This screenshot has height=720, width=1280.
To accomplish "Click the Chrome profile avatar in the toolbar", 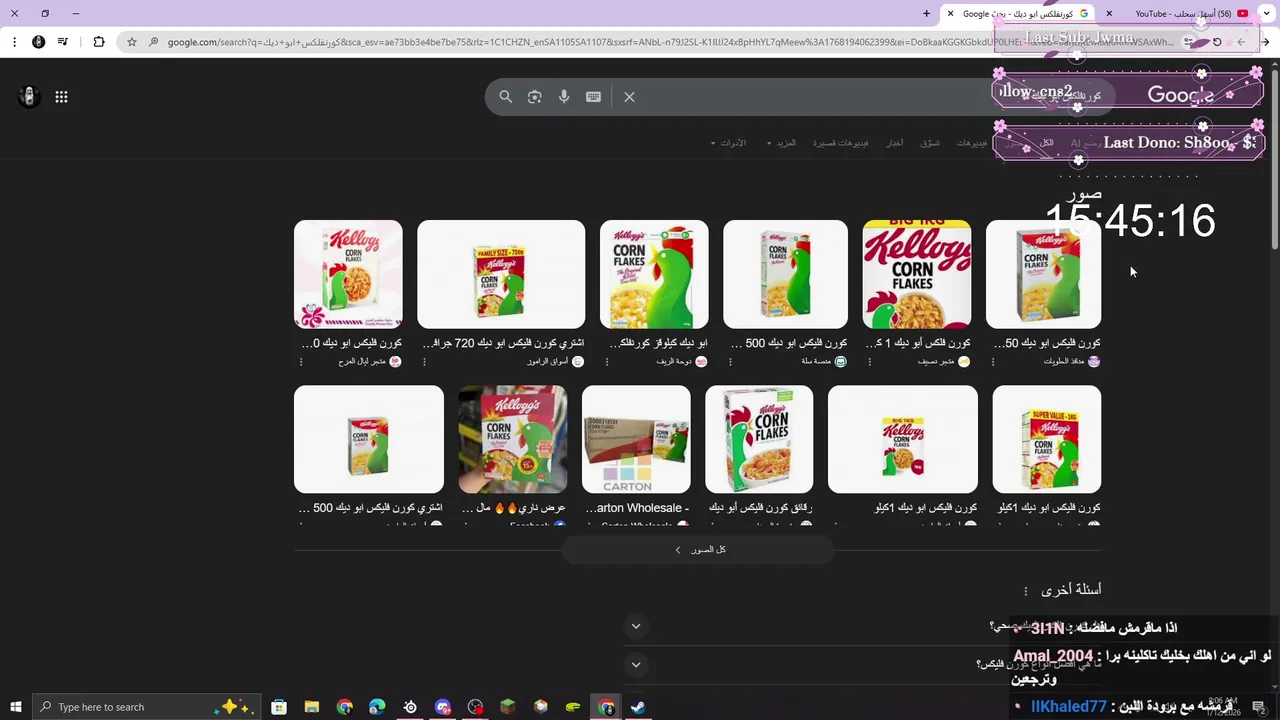I will (38, 42).
